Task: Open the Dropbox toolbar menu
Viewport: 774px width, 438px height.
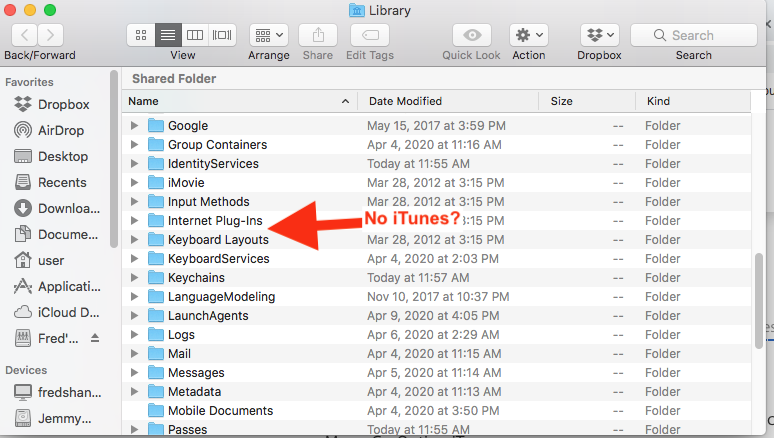Action: (600, 35)
